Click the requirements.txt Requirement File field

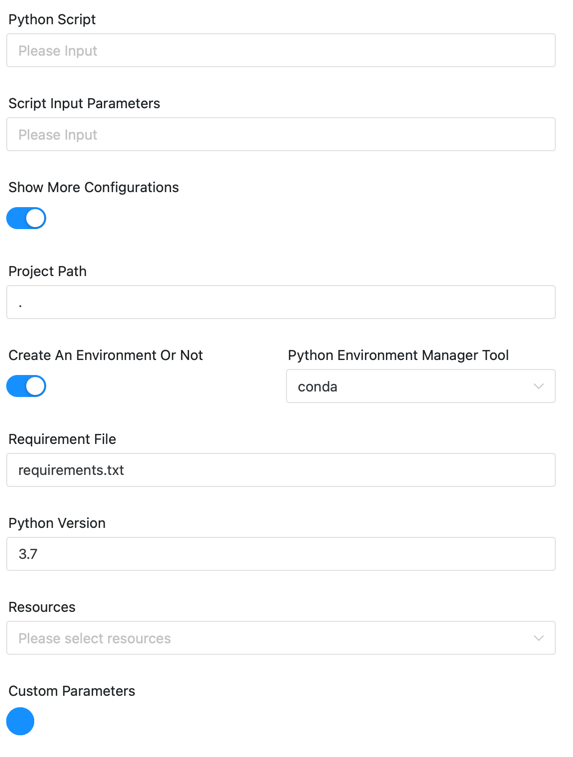281,470
